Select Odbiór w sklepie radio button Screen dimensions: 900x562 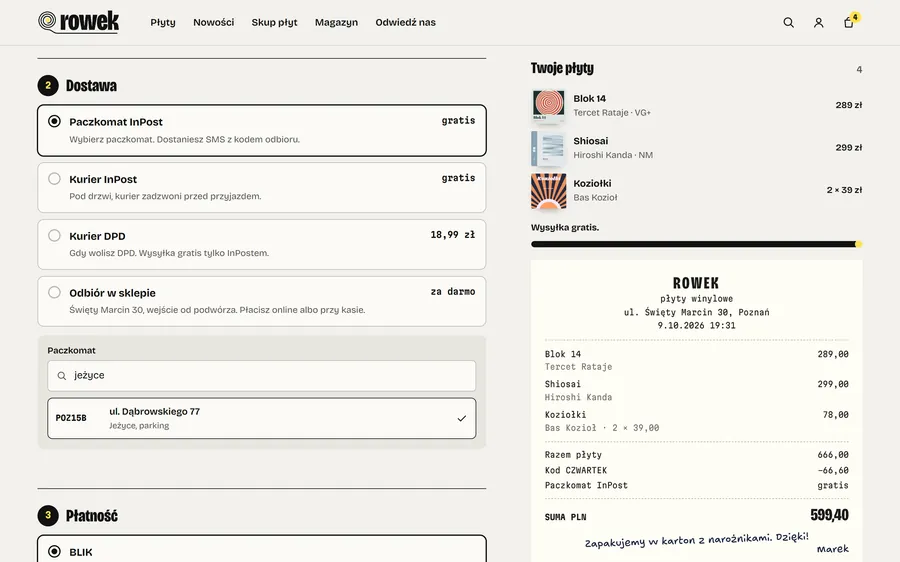coord(54,292)
